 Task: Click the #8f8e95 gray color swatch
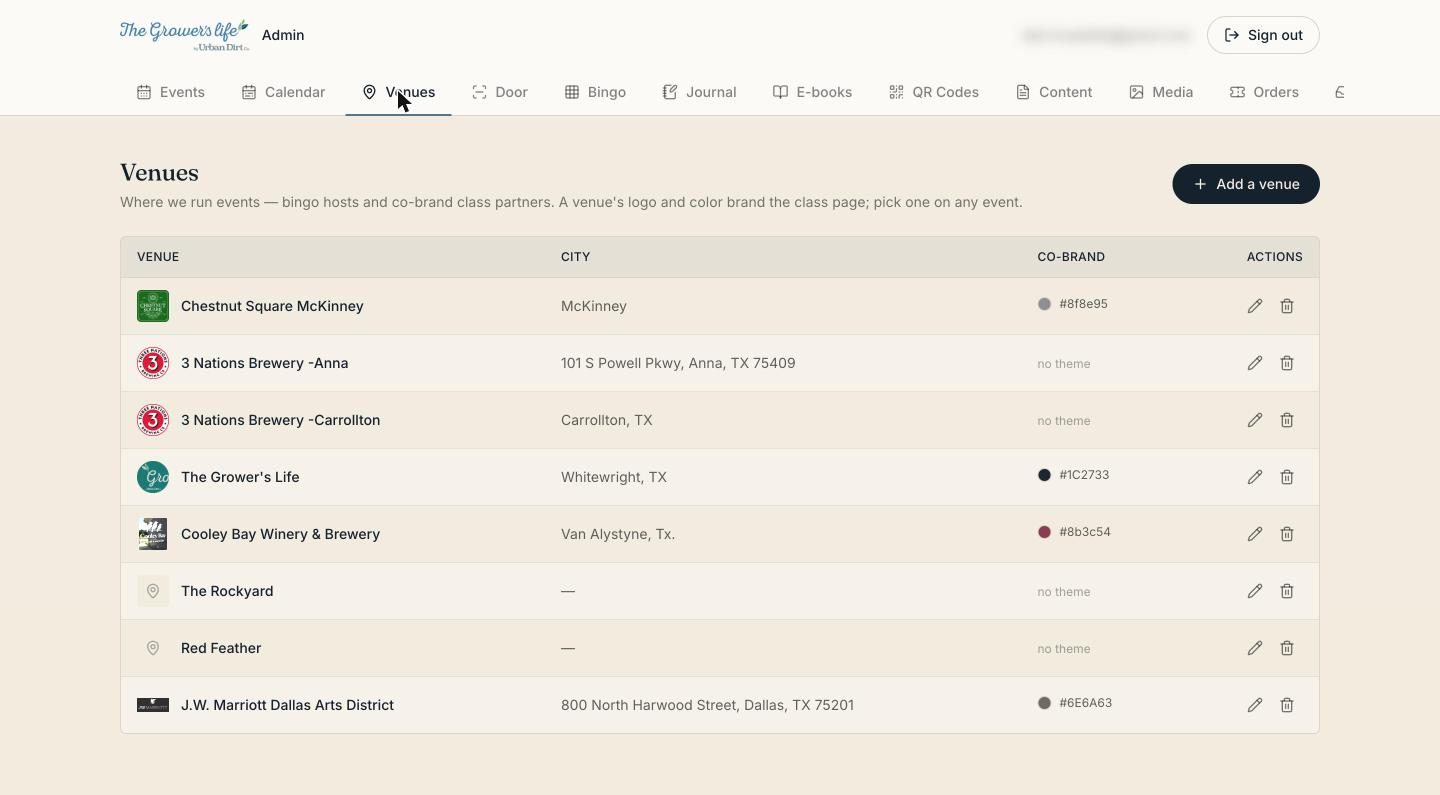pyautogui.click(x=1044, y=304)
